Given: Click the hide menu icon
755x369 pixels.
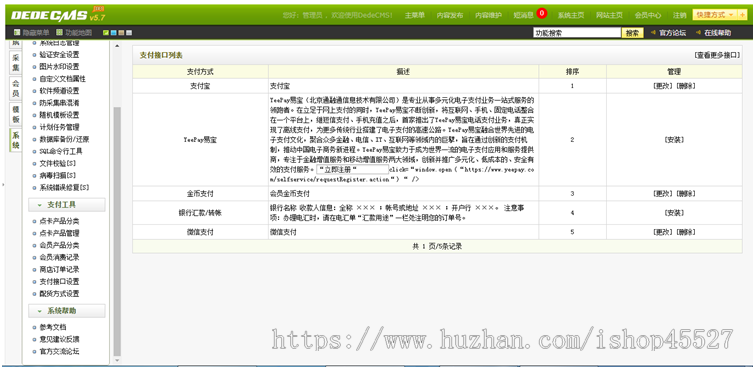Looking at the screenshot, I should point(17,33).
